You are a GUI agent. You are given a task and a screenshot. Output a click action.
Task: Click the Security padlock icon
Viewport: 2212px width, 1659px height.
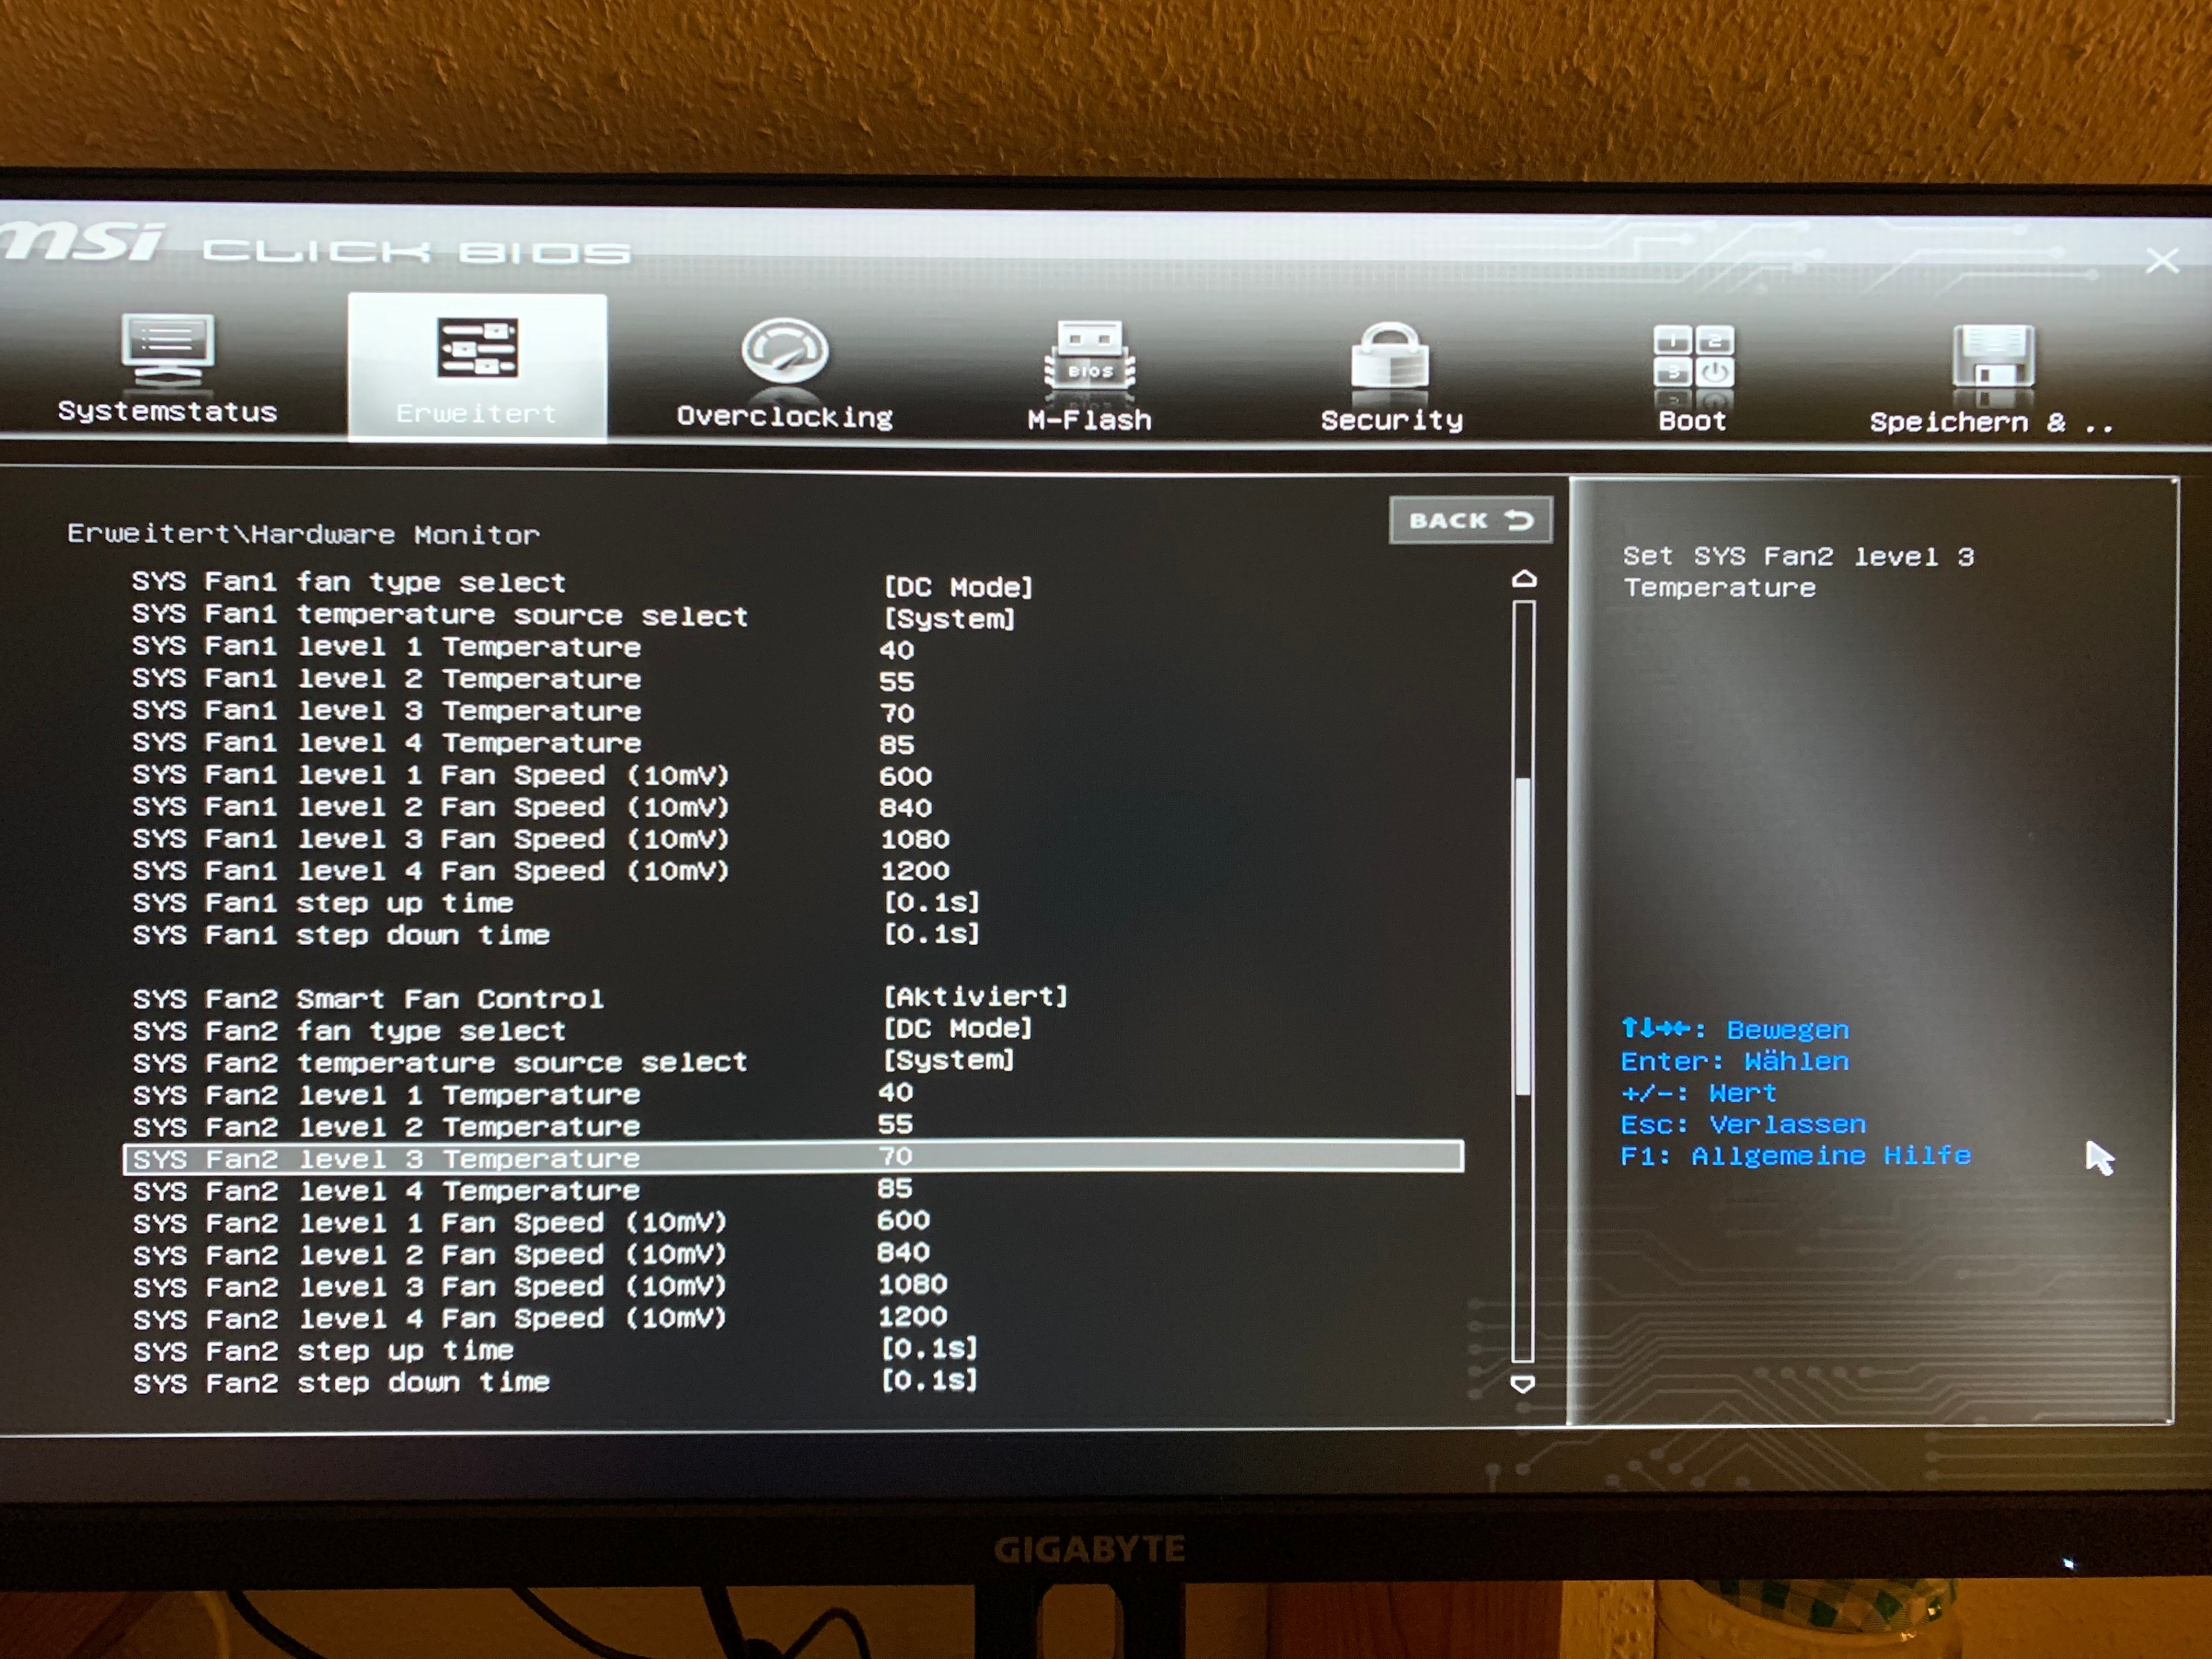[1390, 357]
